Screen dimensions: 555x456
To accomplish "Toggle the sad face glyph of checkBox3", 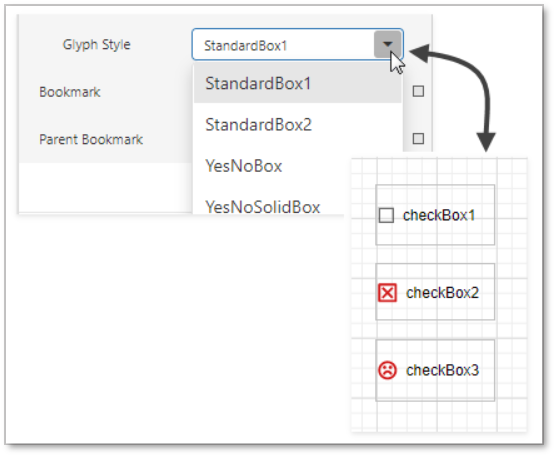I will click(x=387, y=370).
